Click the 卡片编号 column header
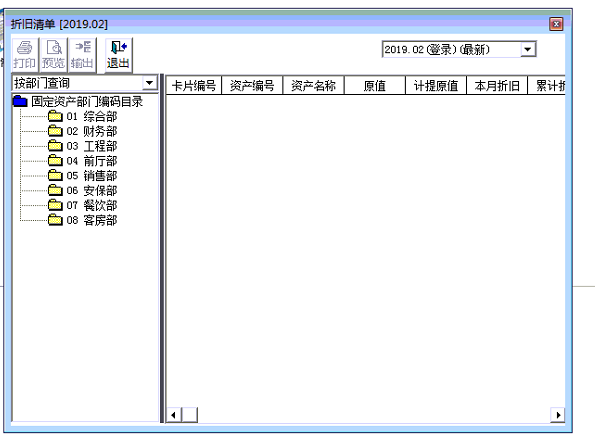Image resolution: width=595 pixels, height=445 pixels. point(194,85)
